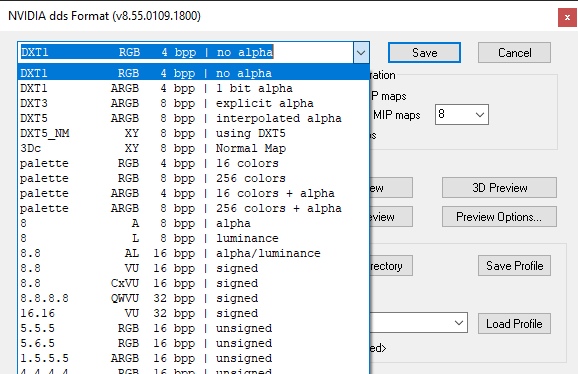Open Preview Options
The image size is (578, 374).
[x=499, y=217]
